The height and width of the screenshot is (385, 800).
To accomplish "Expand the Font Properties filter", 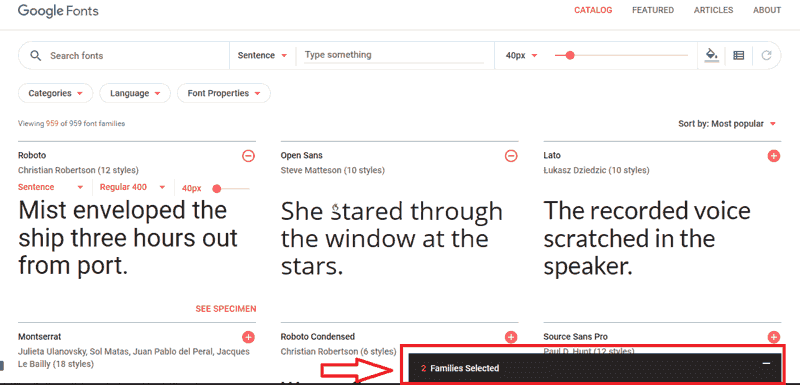I will [x=223, y=93].
